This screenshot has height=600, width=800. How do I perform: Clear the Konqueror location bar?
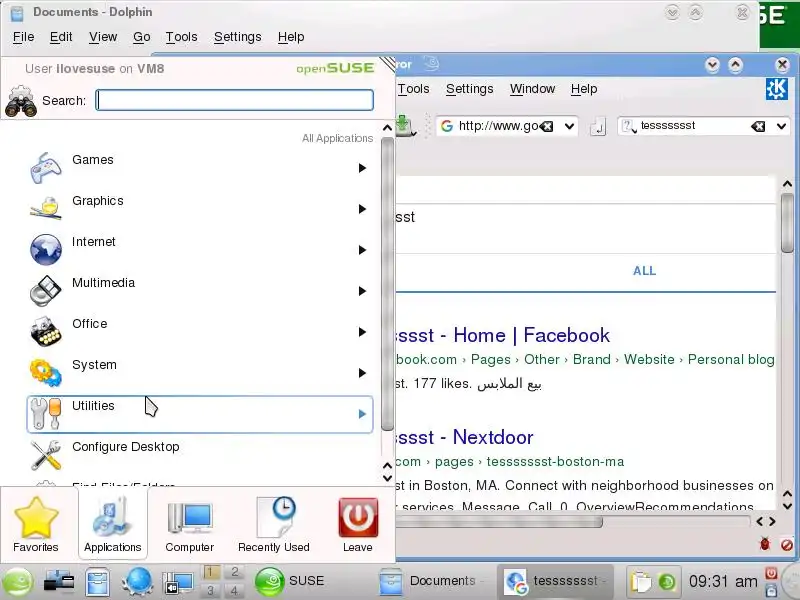(x=547, y=126)
